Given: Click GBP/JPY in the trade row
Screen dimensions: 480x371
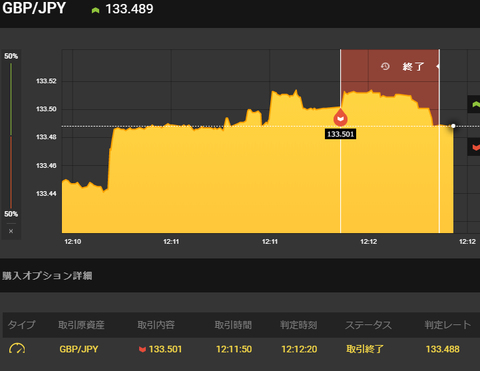Looking at the screenshot, I should tap(79, 349).
